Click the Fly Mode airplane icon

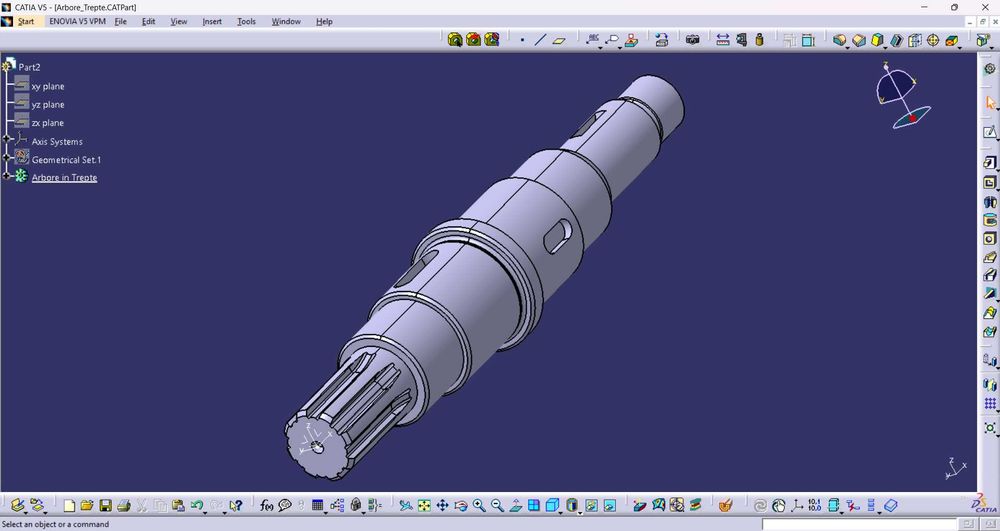click(406, 506)
